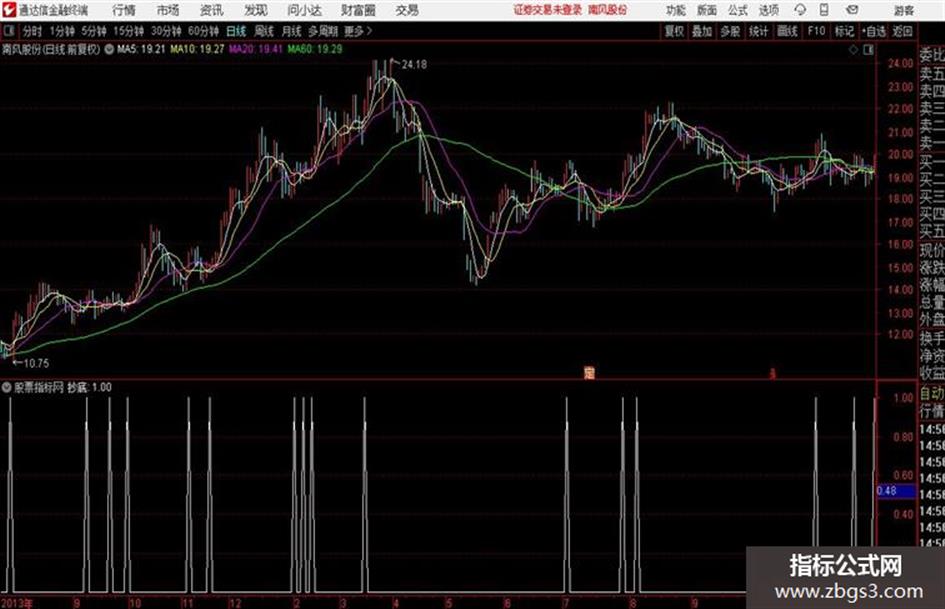Switch to 15分钟 period tab
Screen dimensions: 945x609
pos(128,31)
